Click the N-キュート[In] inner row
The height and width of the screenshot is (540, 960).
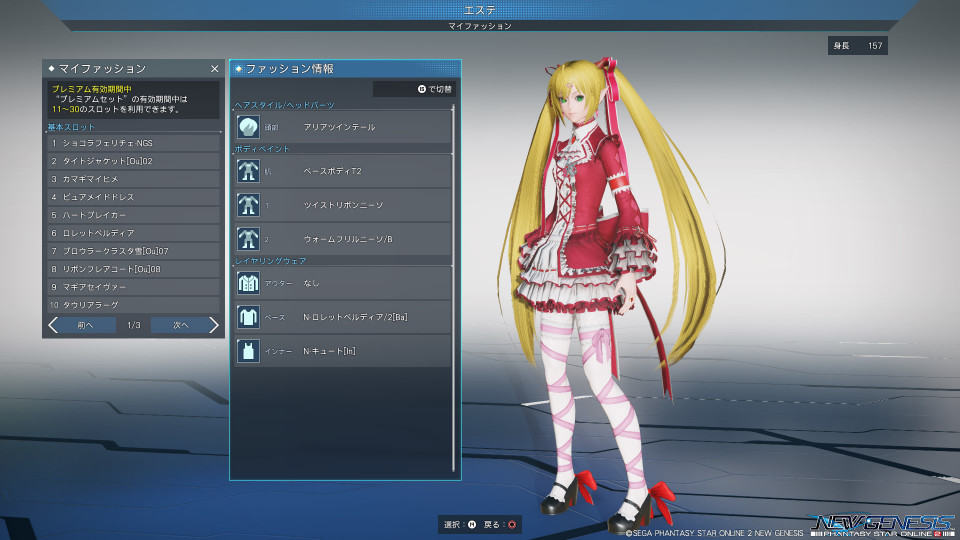click(x=343, y=351)
